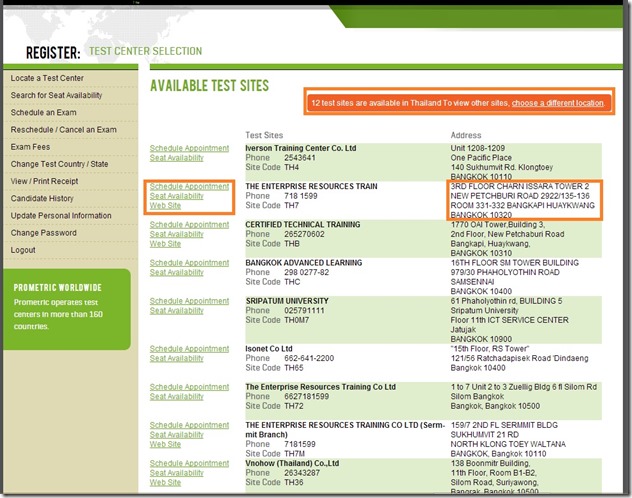
Task: Click Iverson Training Center Co. Ltd name
Action: click(x=301, y=148)
